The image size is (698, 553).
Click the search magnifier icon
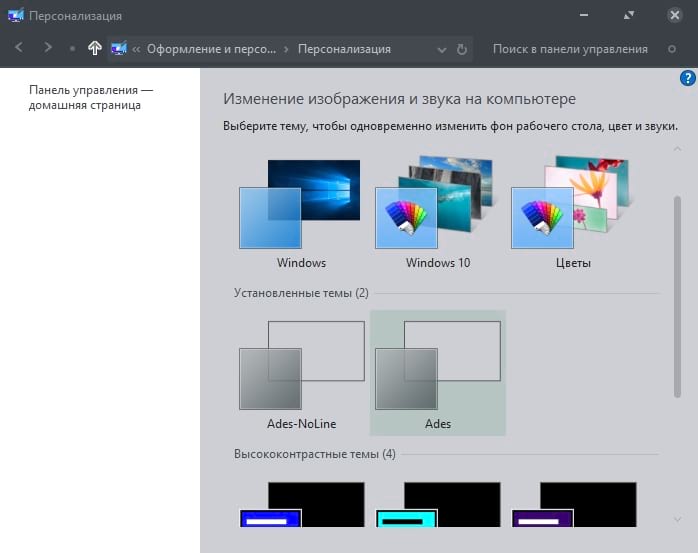tap(672, 49)
